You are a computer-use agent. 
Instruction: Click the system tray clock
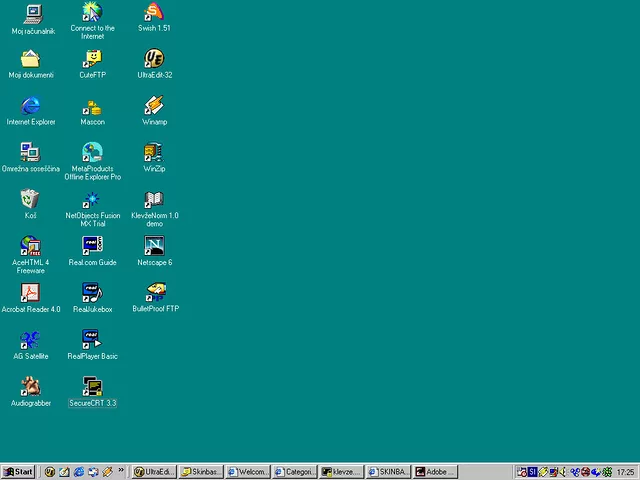[625, 472]
